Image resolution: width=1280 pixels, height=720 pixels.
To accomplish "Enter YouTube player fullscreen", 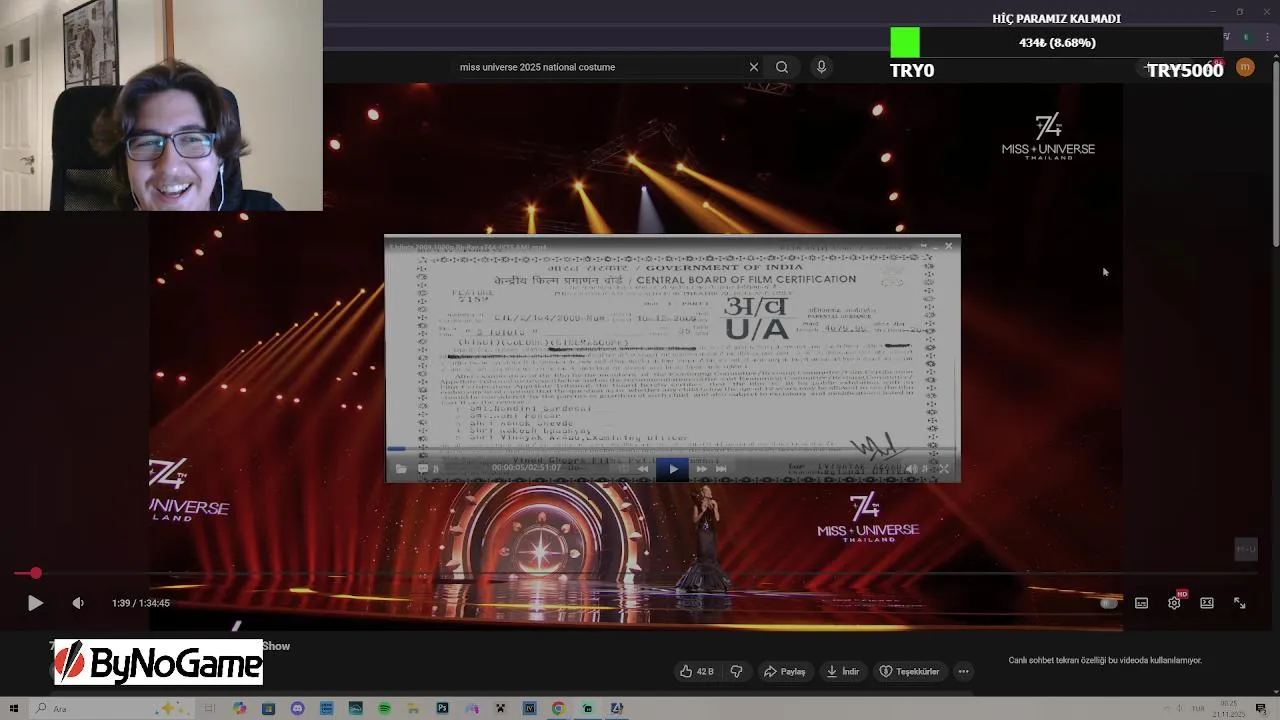I will 1240,603.
